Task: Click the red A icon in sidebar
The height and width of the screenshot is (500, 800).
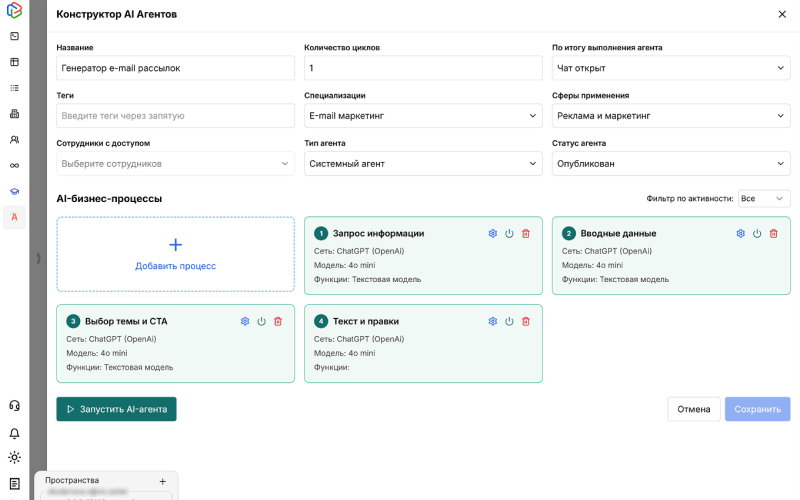Action: pos(14,217)
